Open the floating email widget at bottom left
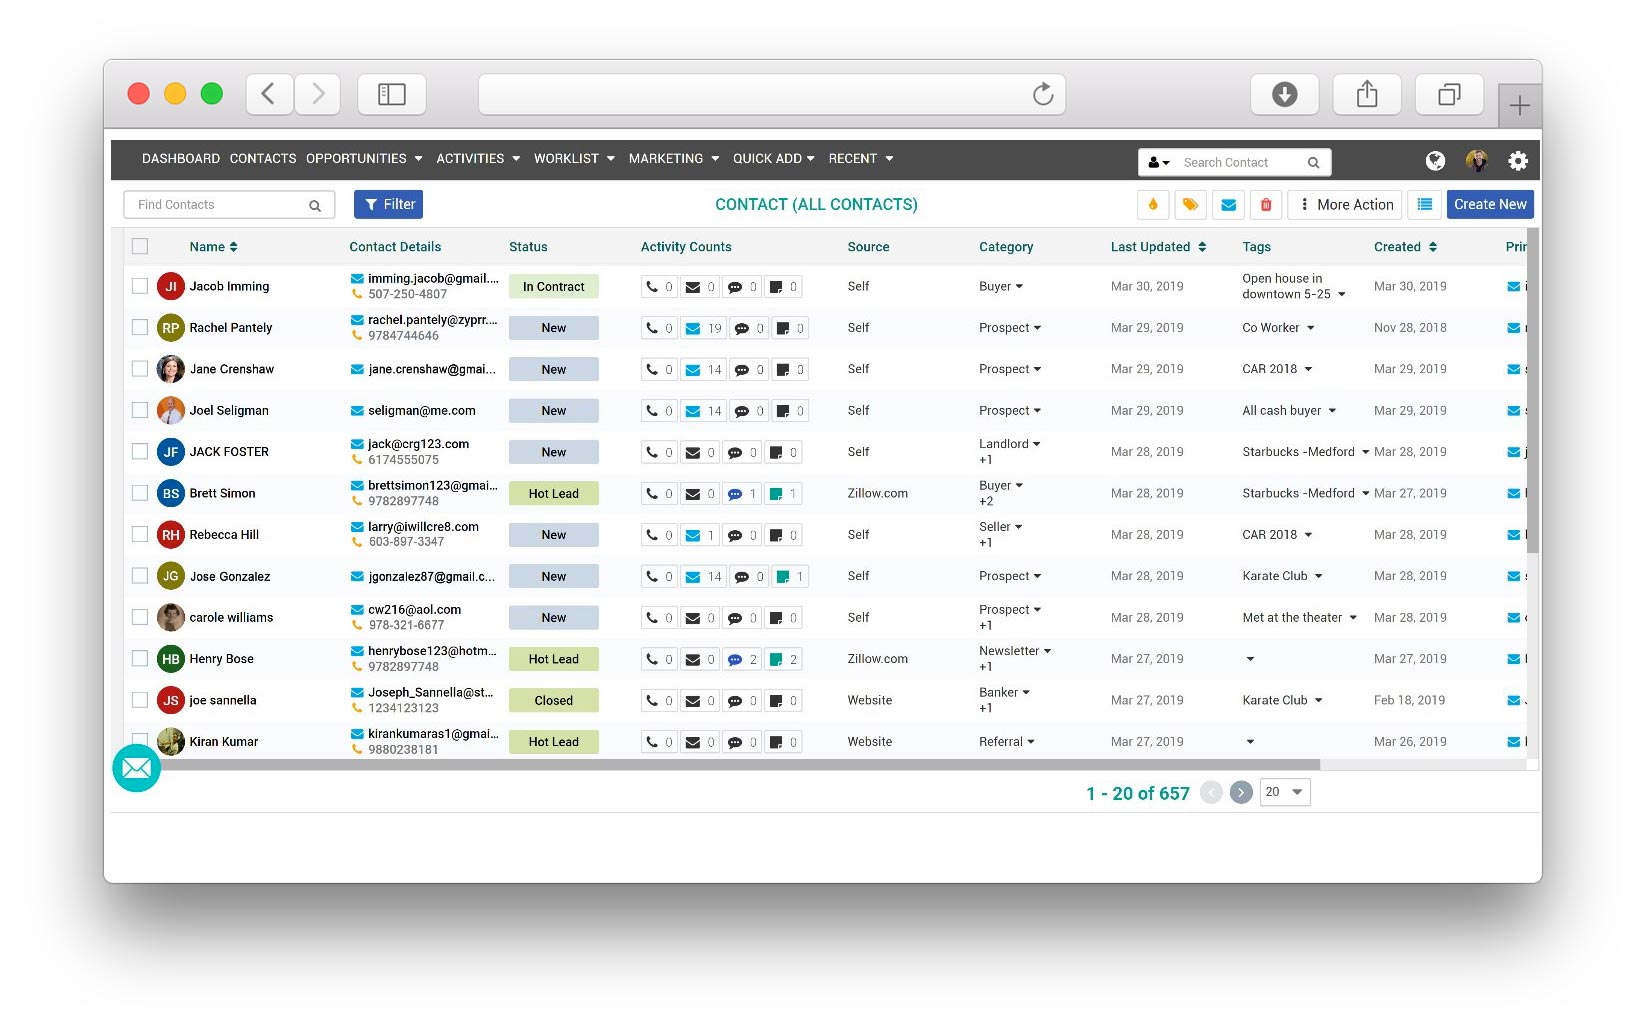The width and height of the screenshot is (1634, 1010). pyautogui.click(x=136, y=768)
